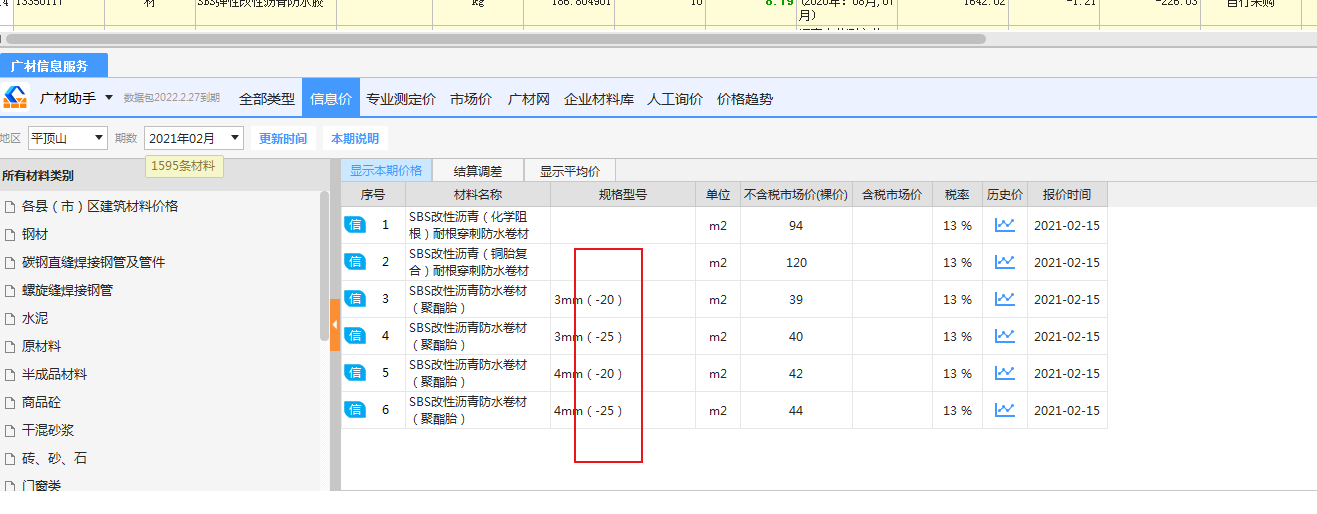Click the 信 badge on row 5
Screen dimensions: 1317x514
355,373
